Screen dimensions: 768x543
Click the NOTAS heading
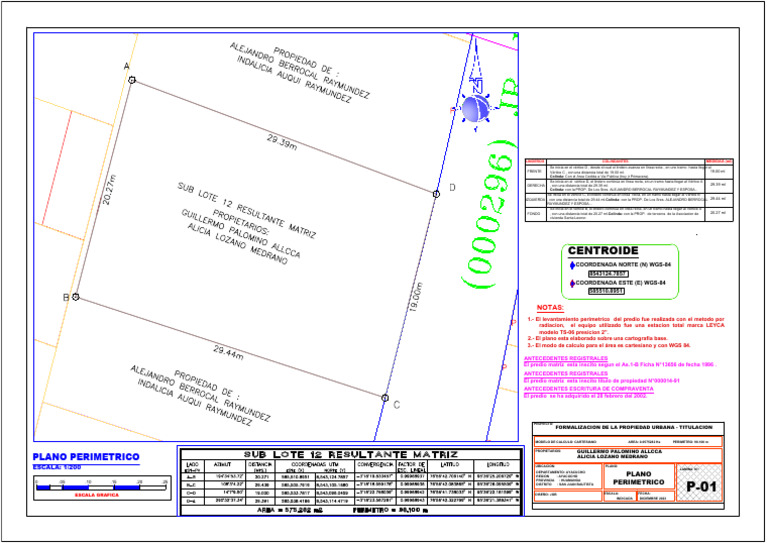coord(550,308)
